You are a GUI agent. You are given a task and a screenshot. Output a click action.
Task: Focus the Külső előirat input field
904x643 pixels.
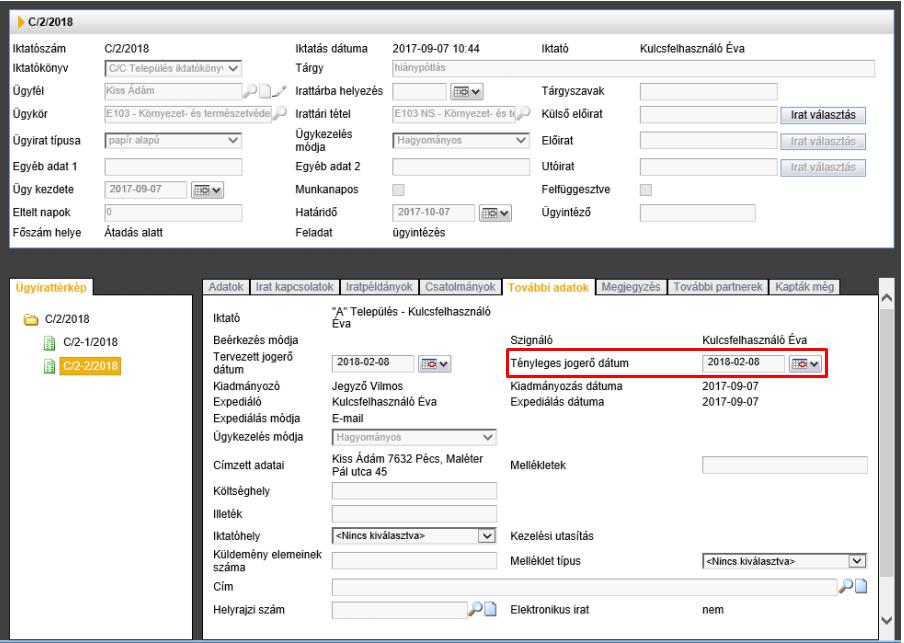[x=709, y=114]
